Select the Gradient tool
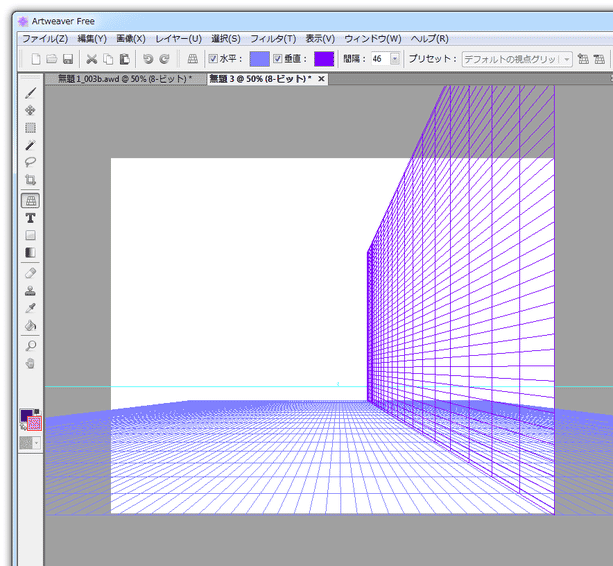 30,253
